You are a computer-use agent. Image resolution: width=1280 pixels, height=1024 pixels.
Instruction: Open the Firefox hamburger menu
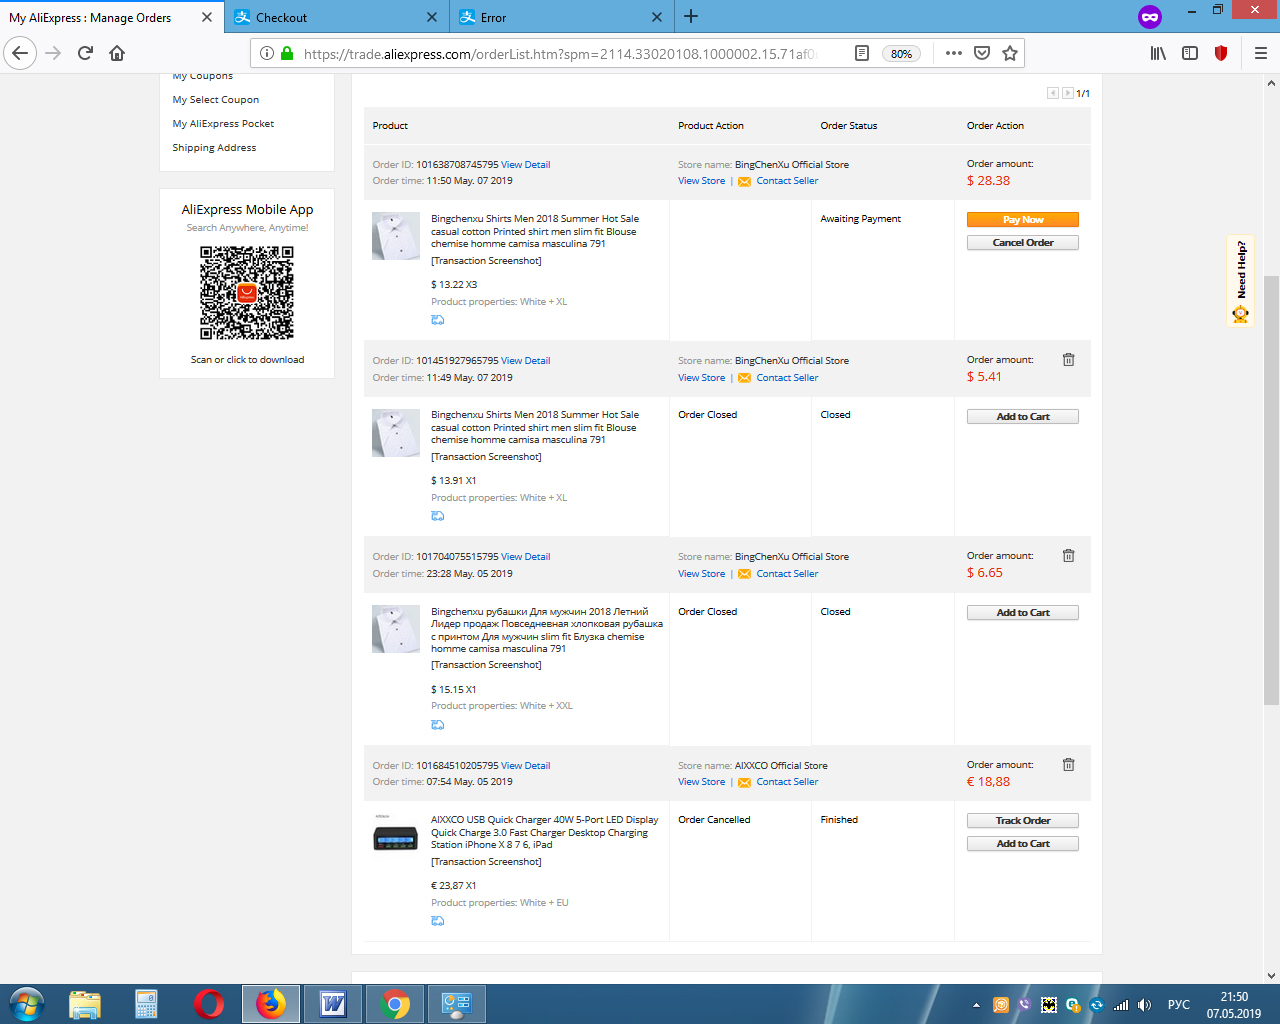click(x=1260, y=53)
